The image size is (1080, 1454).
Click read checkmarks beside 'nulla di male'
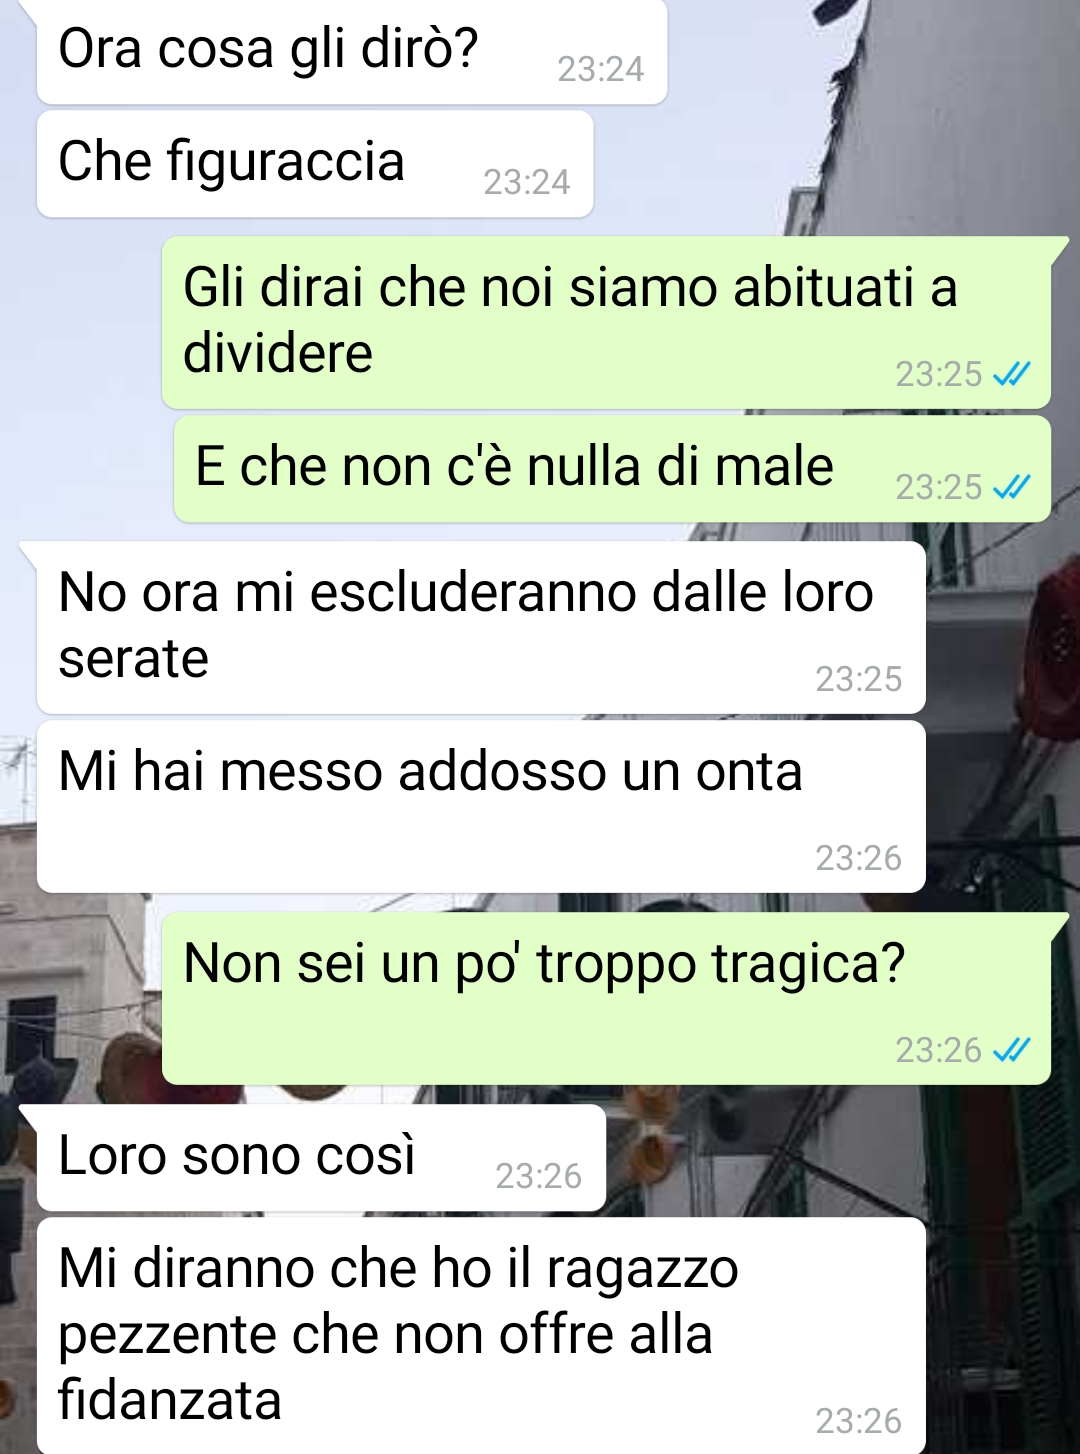click(x=1011, y=487)
